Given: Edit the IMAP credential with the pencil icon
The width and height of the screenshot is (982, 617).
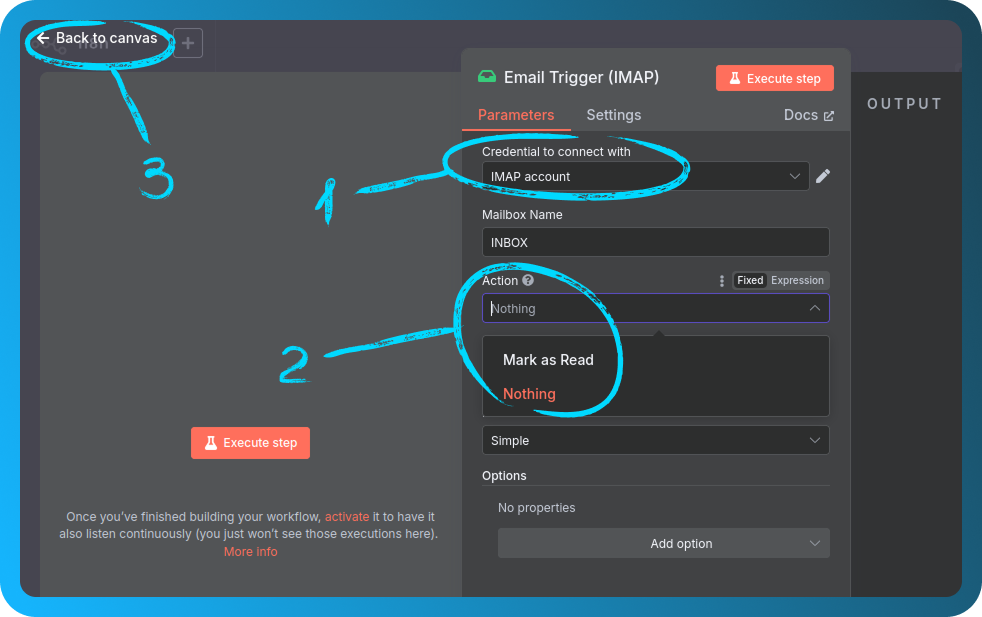Looking at the screenshot, I should (x=823, y=176).
